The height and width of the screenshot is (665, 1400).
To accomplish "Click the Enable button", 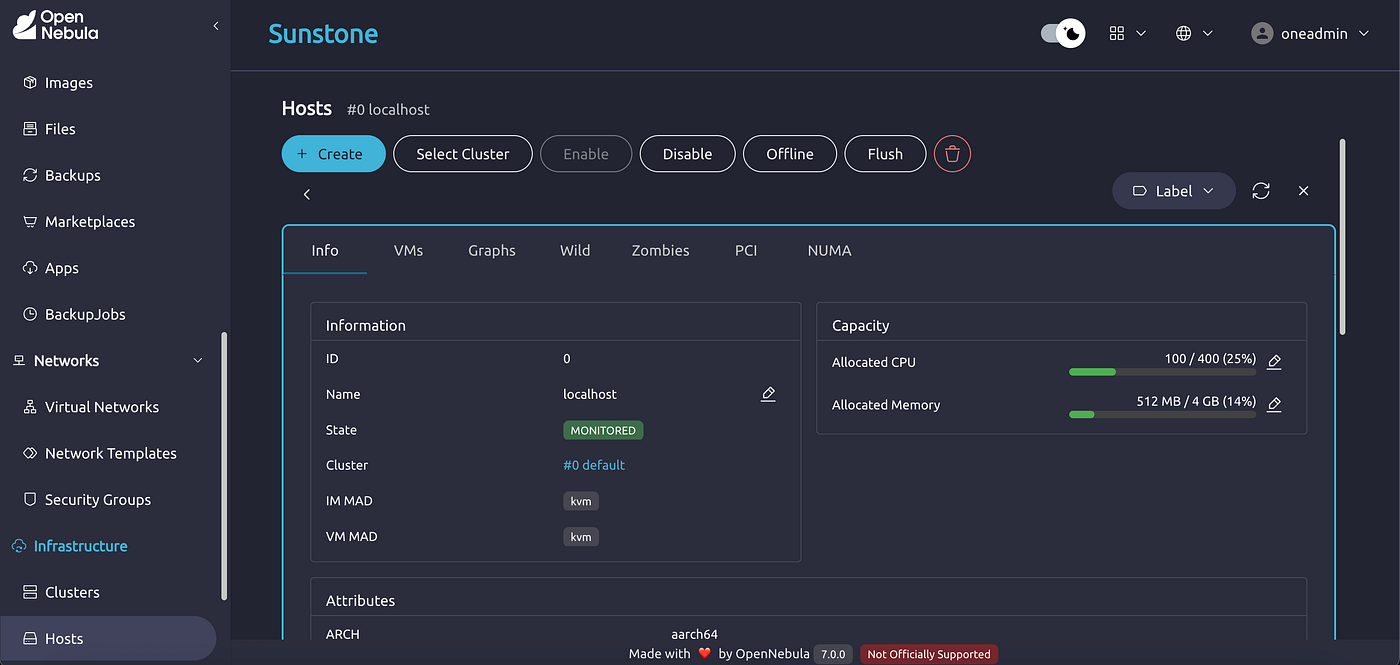I will point(586,154).
